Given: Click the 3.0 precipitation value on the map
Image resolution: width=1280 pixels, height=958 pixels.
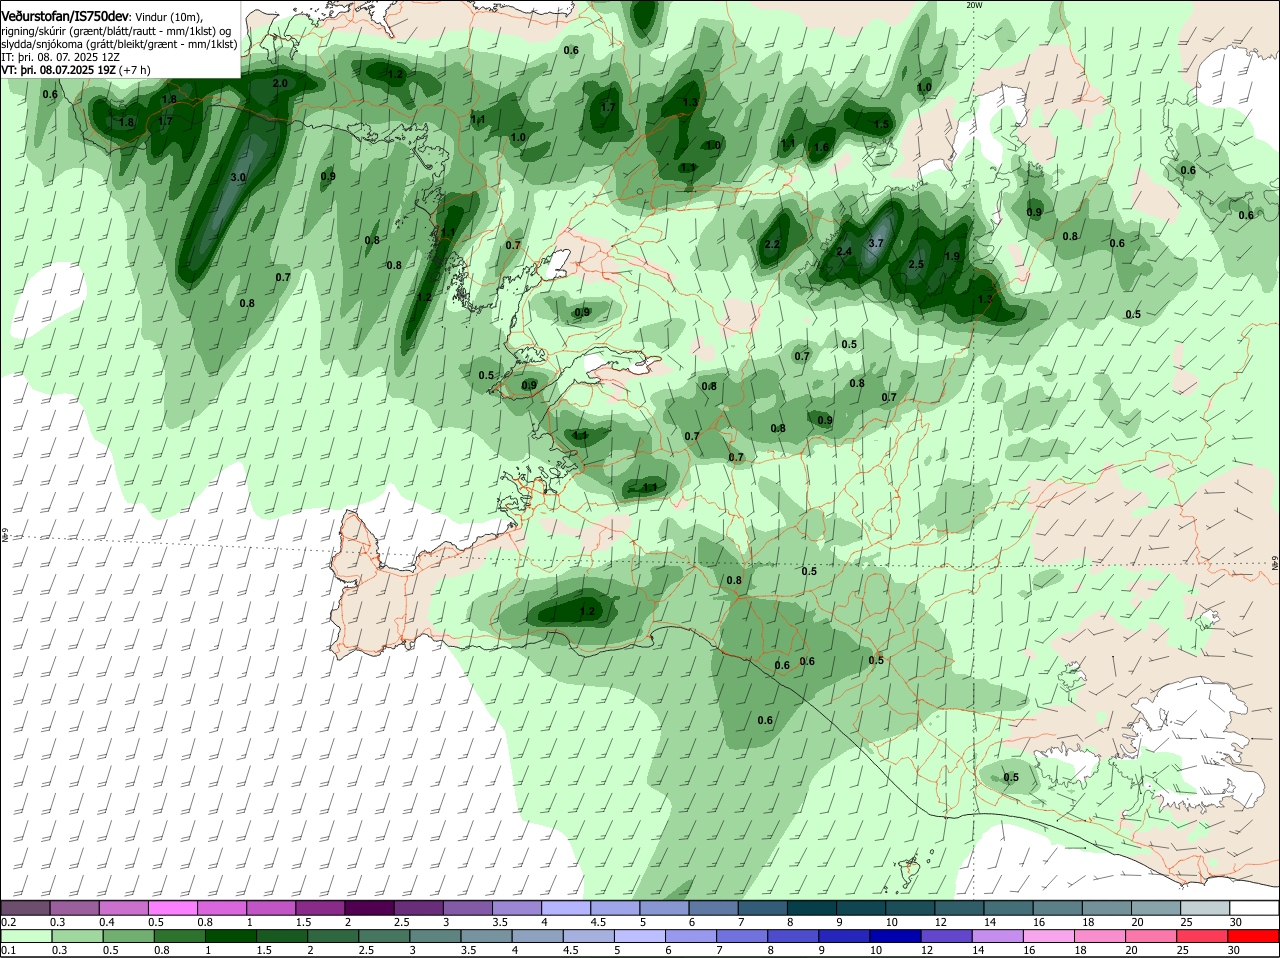Looking at the screenshot, I should (x=238, y=177).
